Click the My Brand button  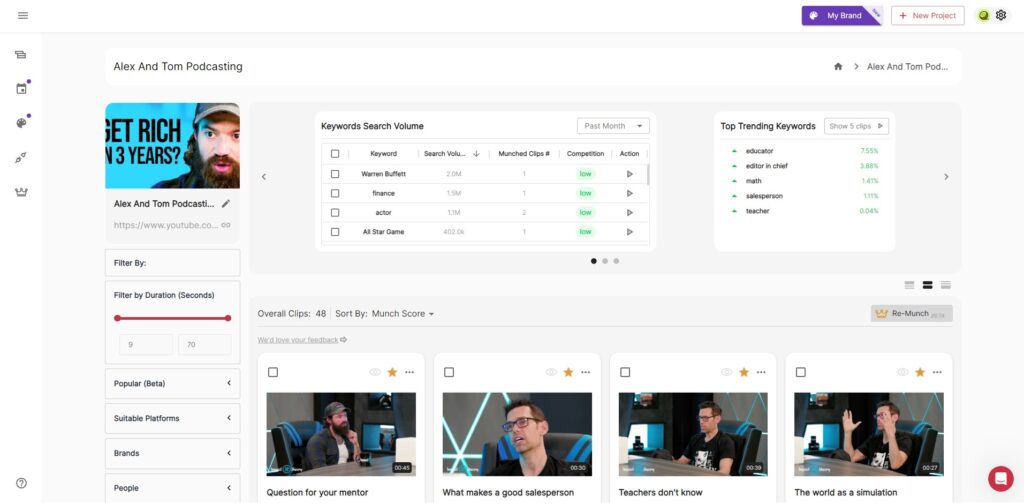click(x=840, y=15)
